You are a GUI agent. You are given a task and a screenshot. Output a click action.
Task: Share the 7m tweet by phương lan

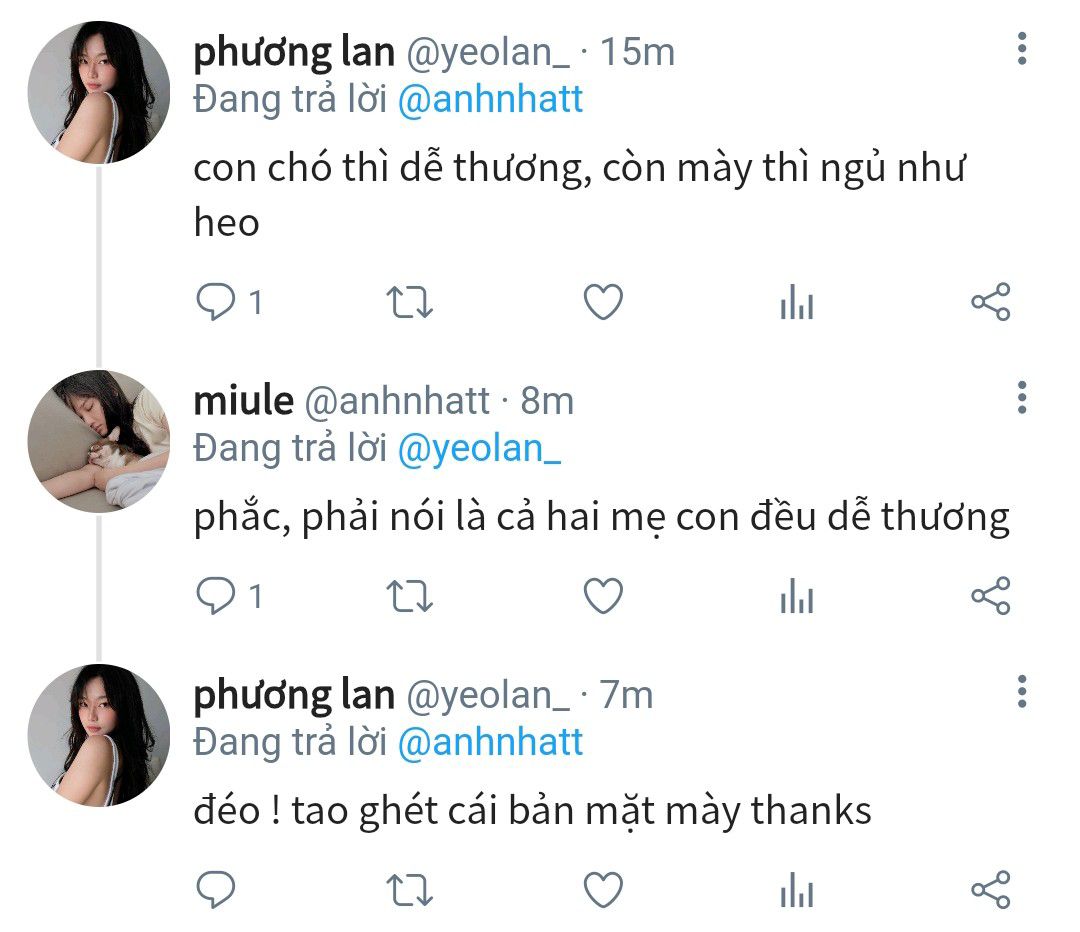pyautogui.click(x=990, y=889)
